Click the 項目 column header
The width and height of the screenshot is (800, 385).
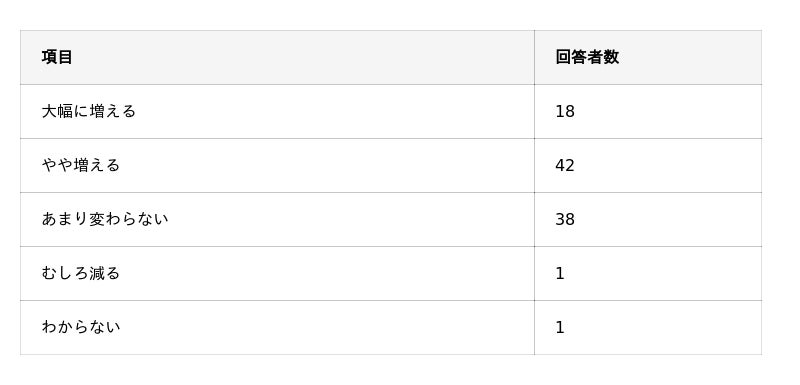point(57,57)
